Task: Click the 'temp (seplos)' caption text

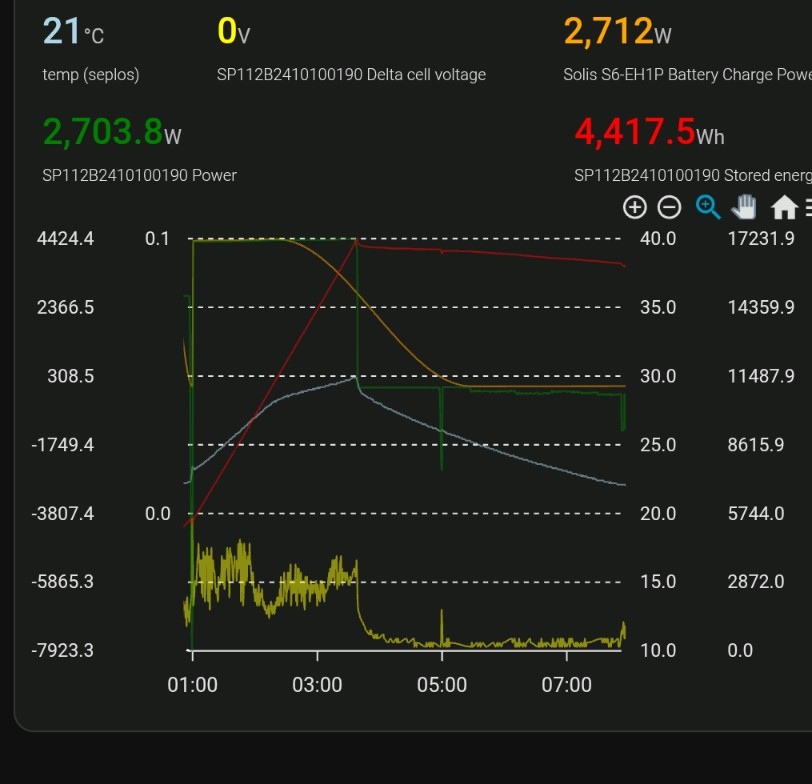Action: click(x=91, y=75)
